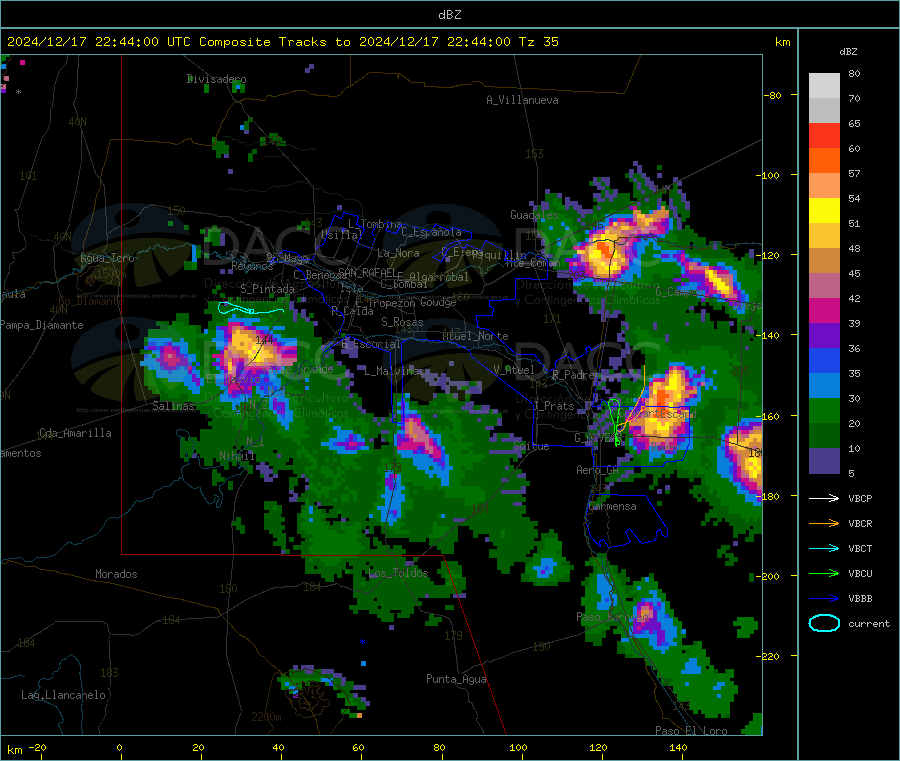The width and height of the screenshot is (900, 761).
Task: Click the blue VBBB arrow in legend
Action: [824, 599]
